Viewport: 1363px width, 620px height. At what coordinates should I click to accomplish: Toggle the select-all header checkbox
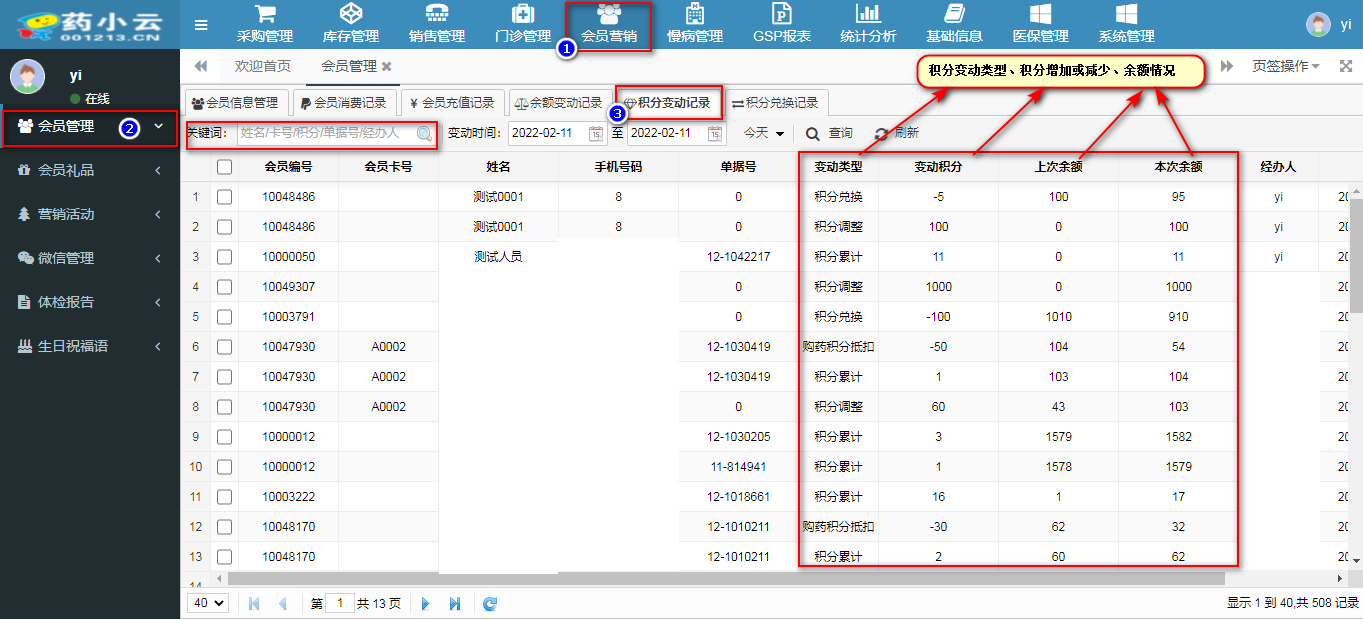pos(224,167)
